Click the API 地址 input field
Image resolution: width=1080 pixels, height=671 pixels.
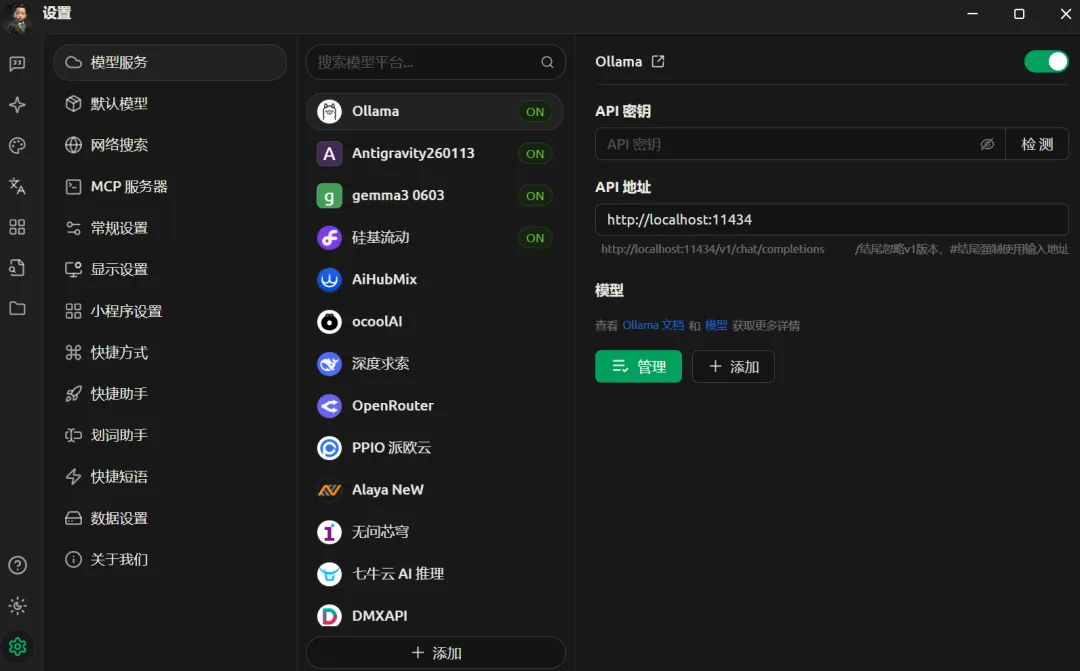831,220
